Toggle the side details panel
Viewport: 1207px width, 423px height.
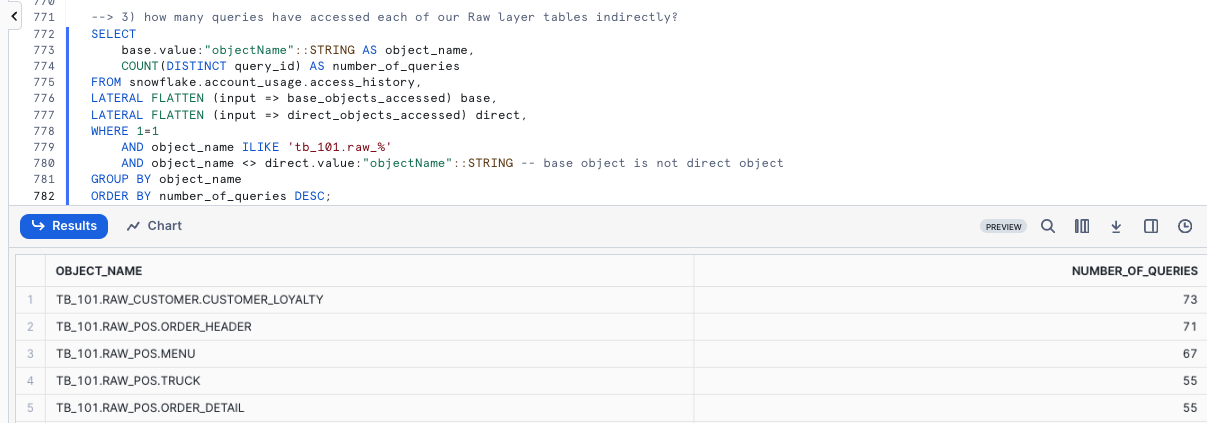click(x=1151, y=226)
